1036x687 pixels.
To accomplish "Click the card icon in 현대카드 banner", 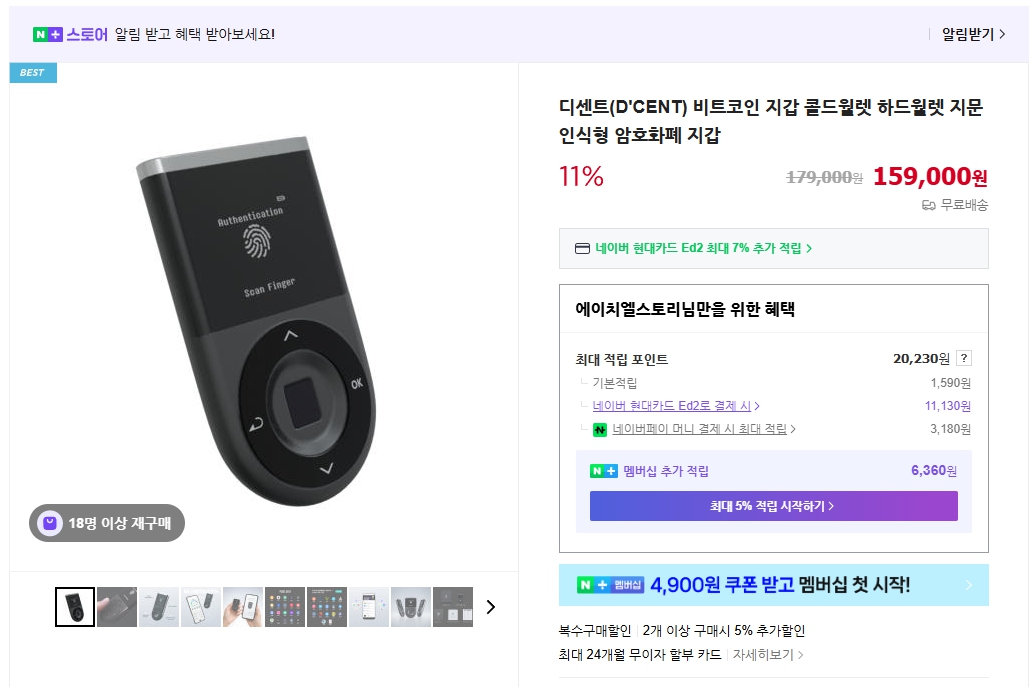I will (x=583, y=248).
